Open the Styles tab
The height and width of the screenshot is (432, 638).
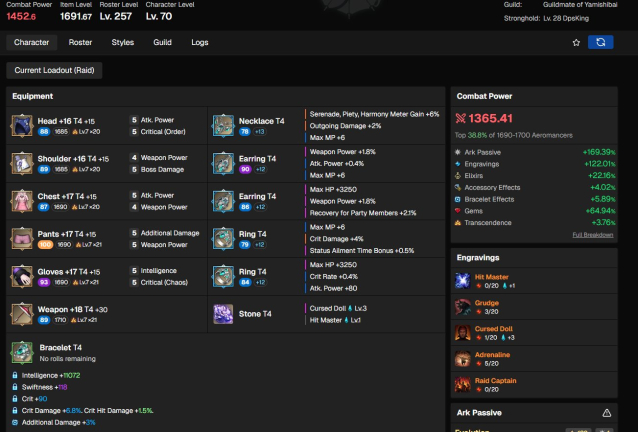pos(122,43)
